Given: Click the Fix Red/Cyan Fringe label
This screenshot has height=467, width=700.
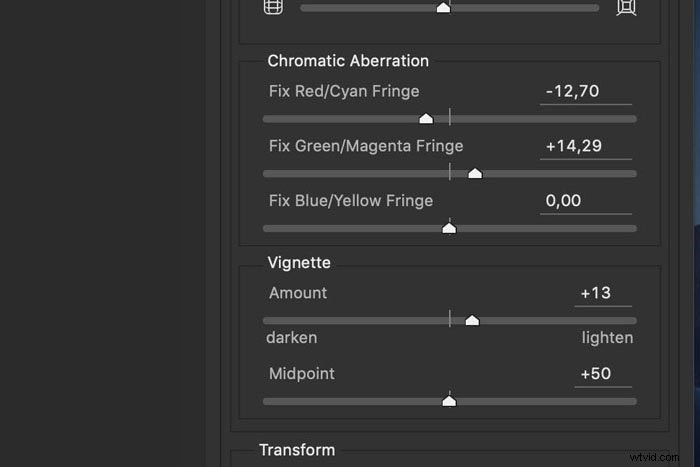Looking at the screenshot, I should (x=344, y=91).
